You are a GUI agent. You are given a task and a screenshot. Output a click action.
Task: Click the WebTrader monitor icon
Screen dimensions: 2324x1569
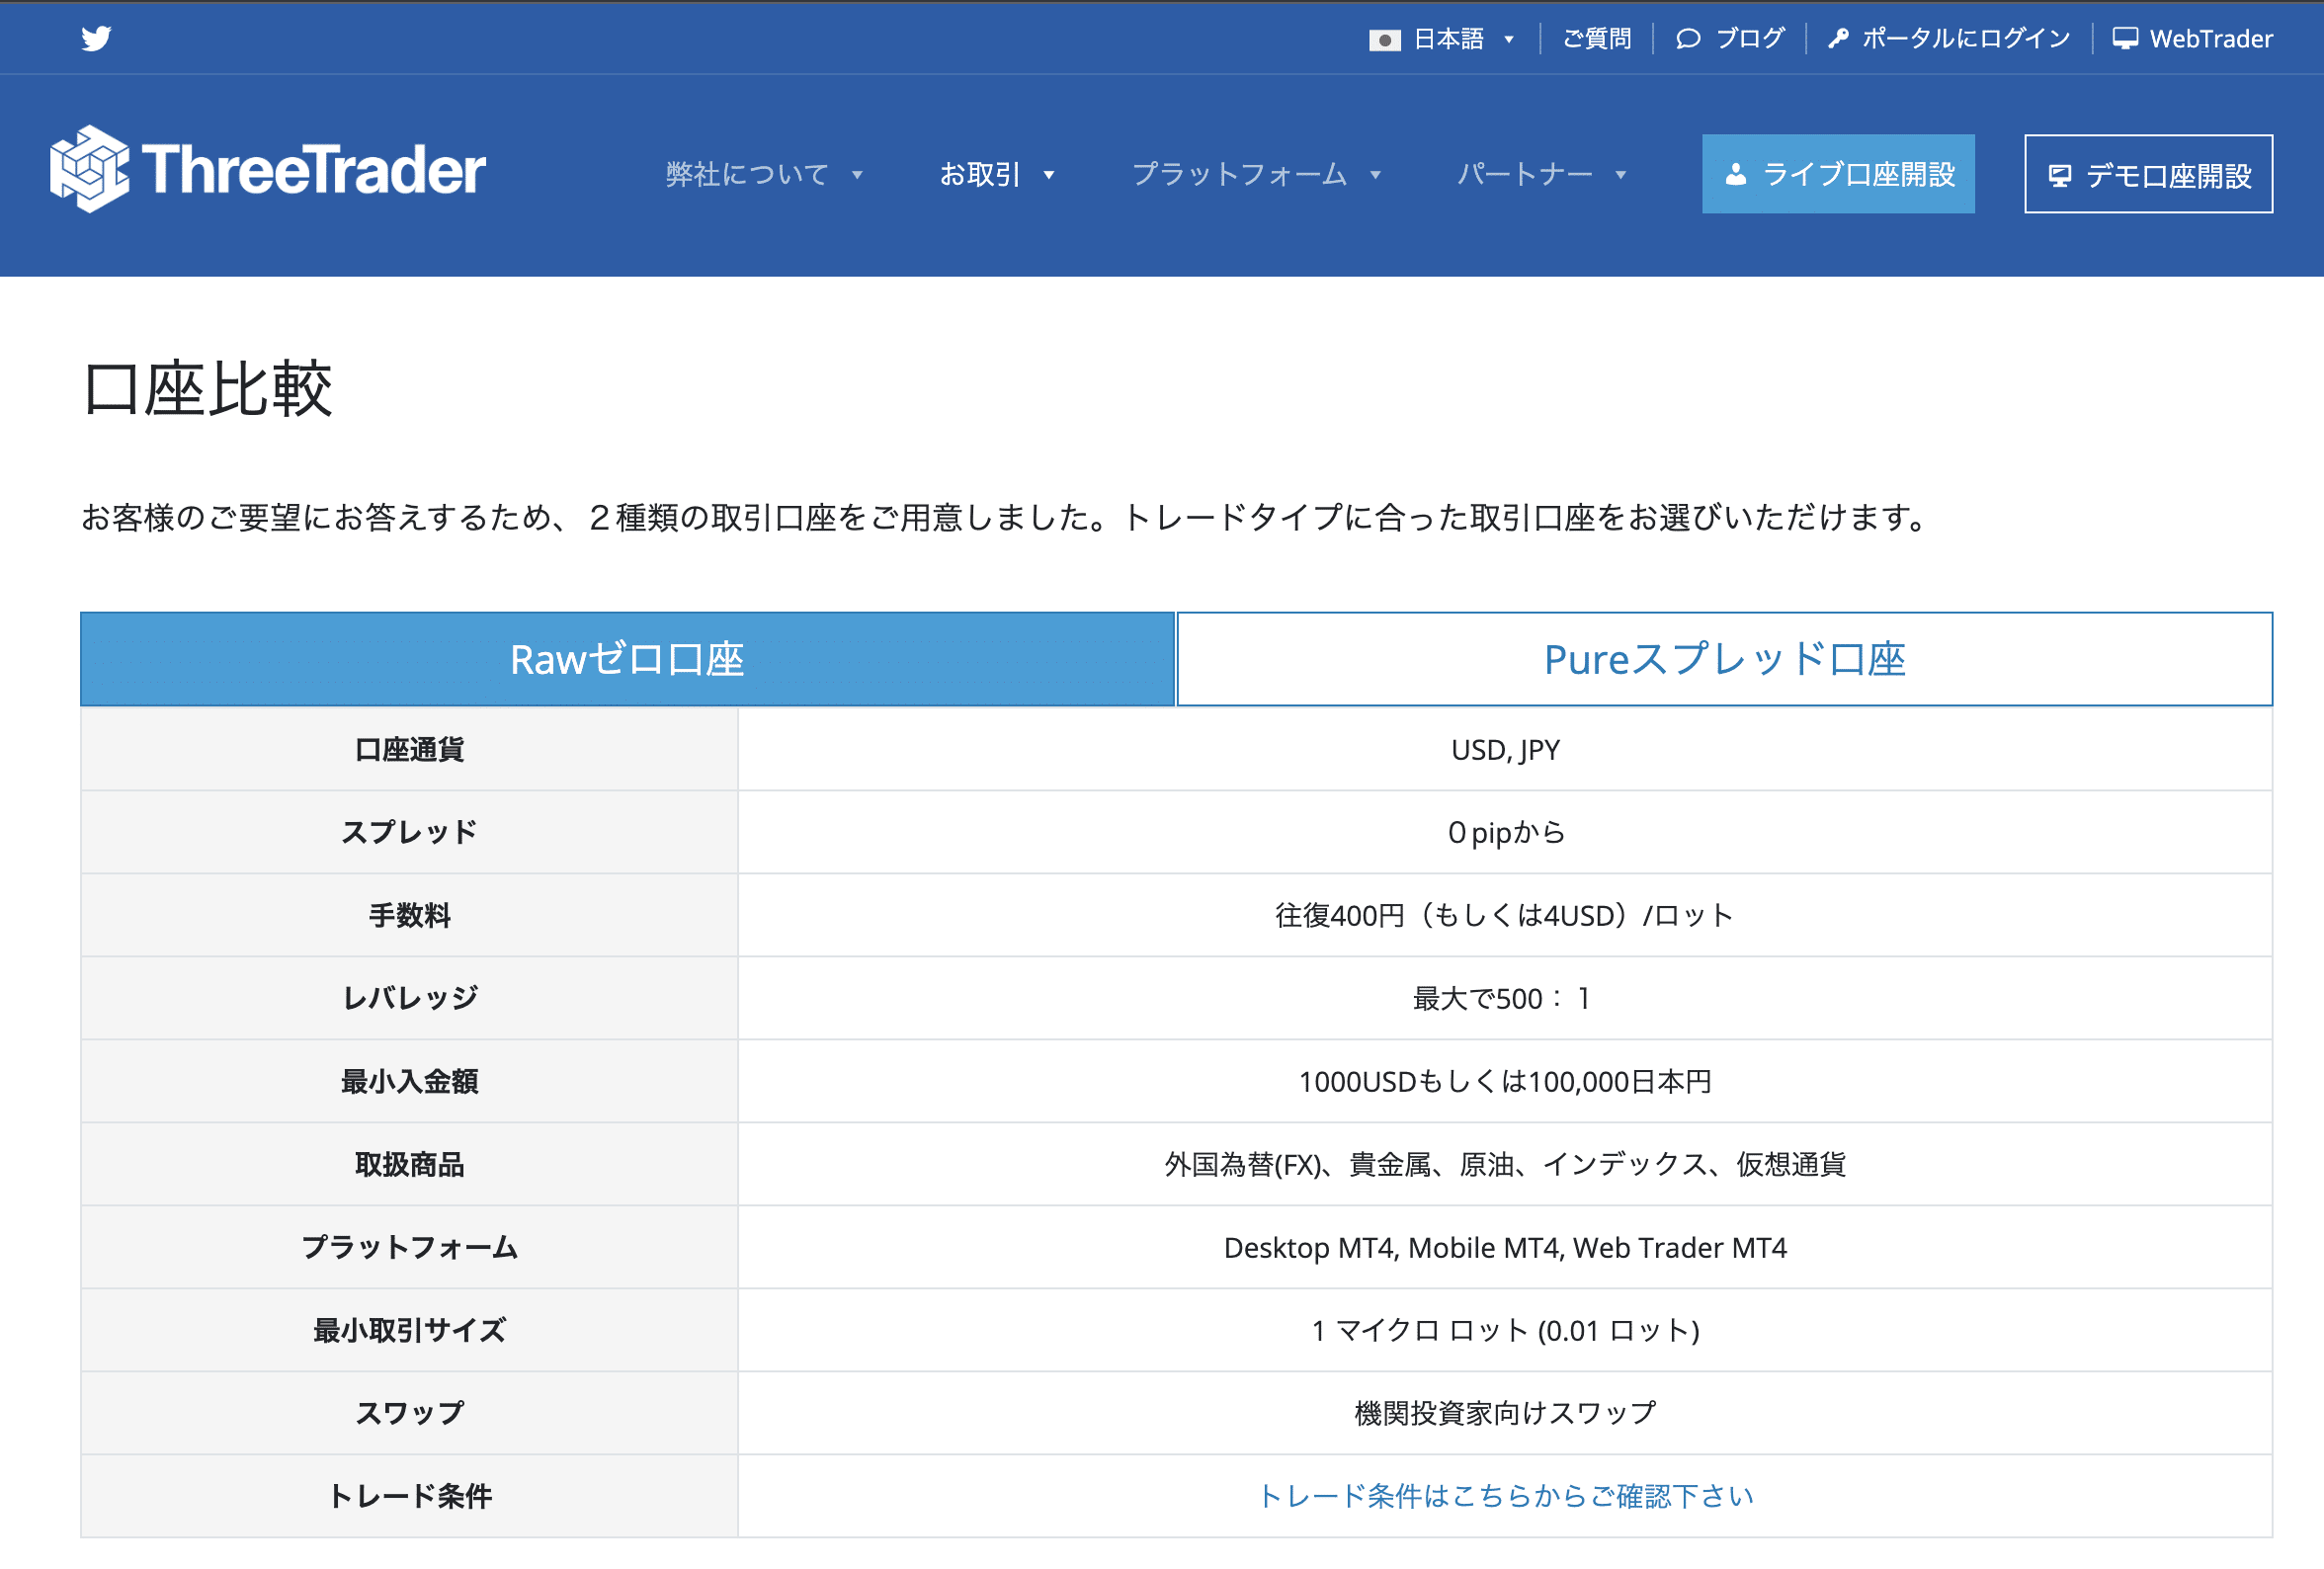[2125, 39]
